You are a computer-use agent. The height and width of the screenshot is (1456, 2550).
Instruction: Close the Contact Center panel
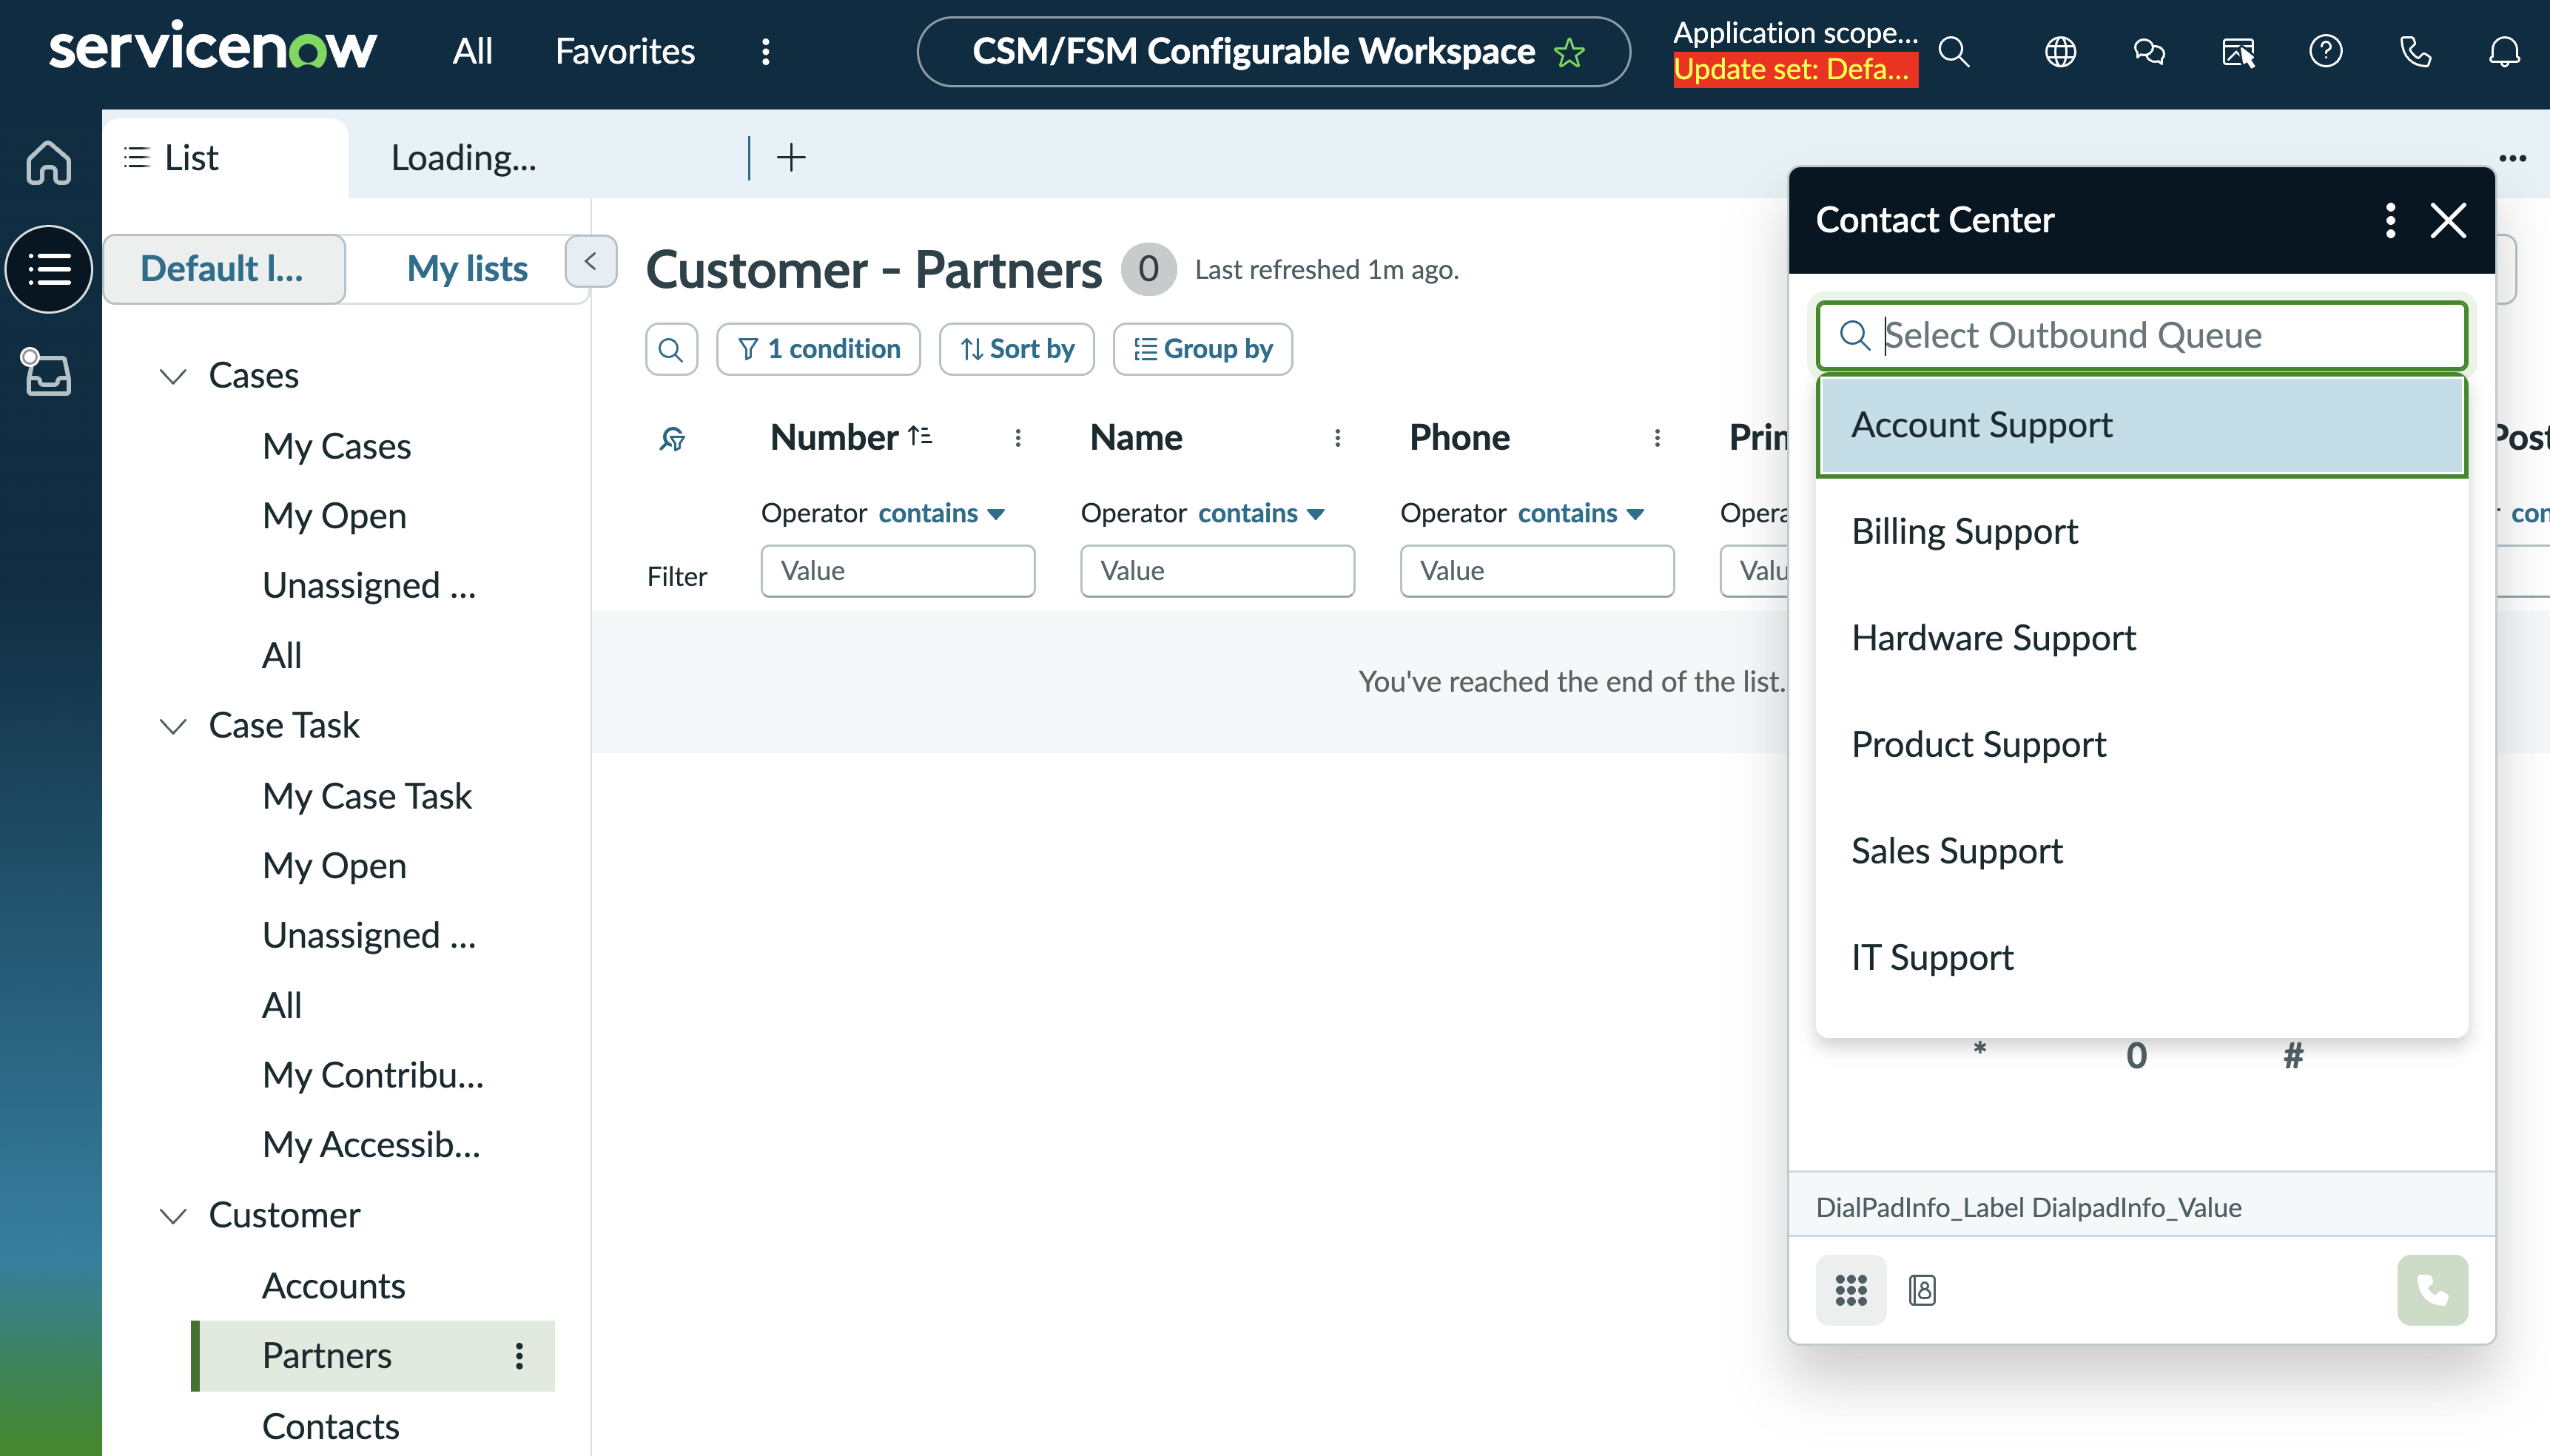[x=2448, y=220]
